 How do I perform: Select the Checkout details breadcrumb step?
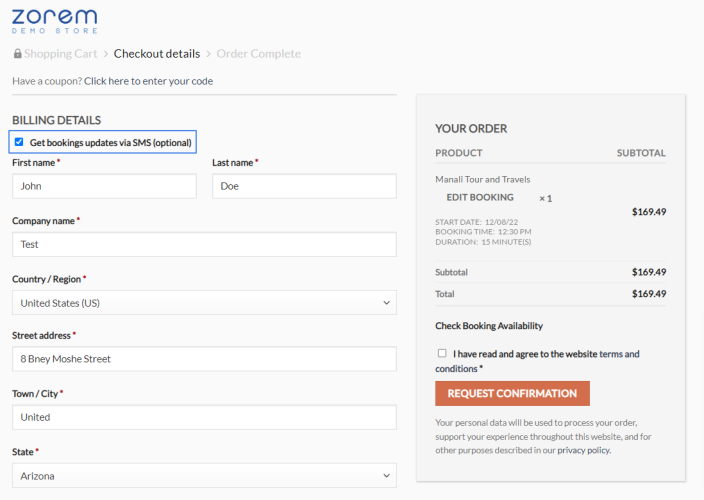(x=157, y=54)
